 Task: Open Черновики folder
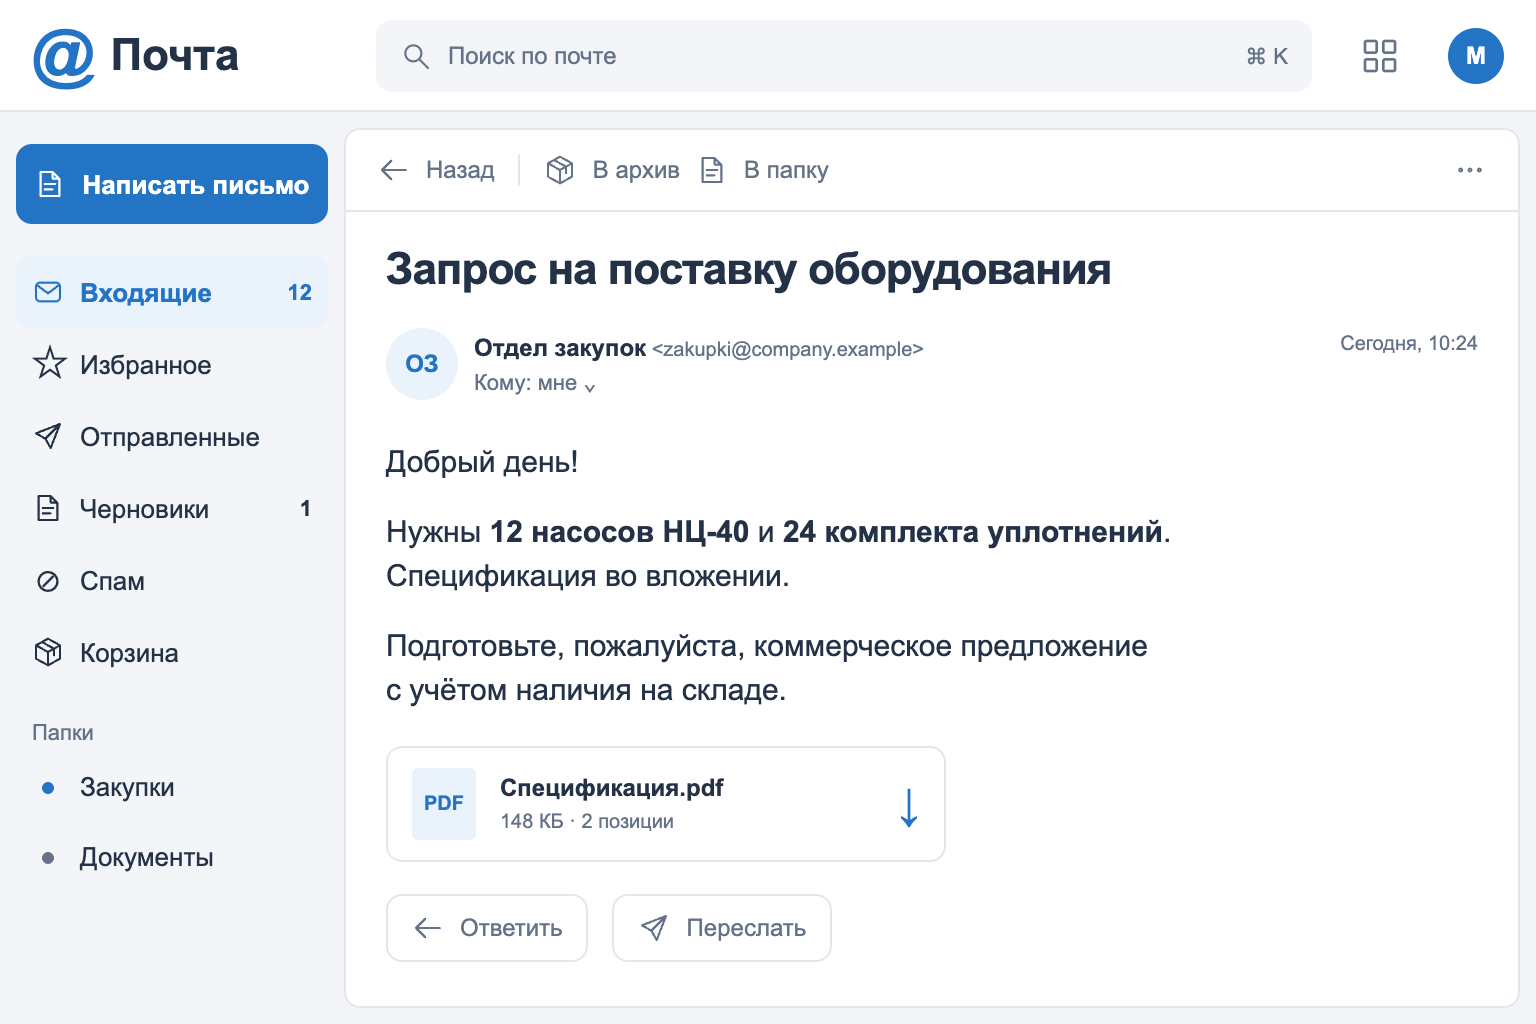click(172, 508)
